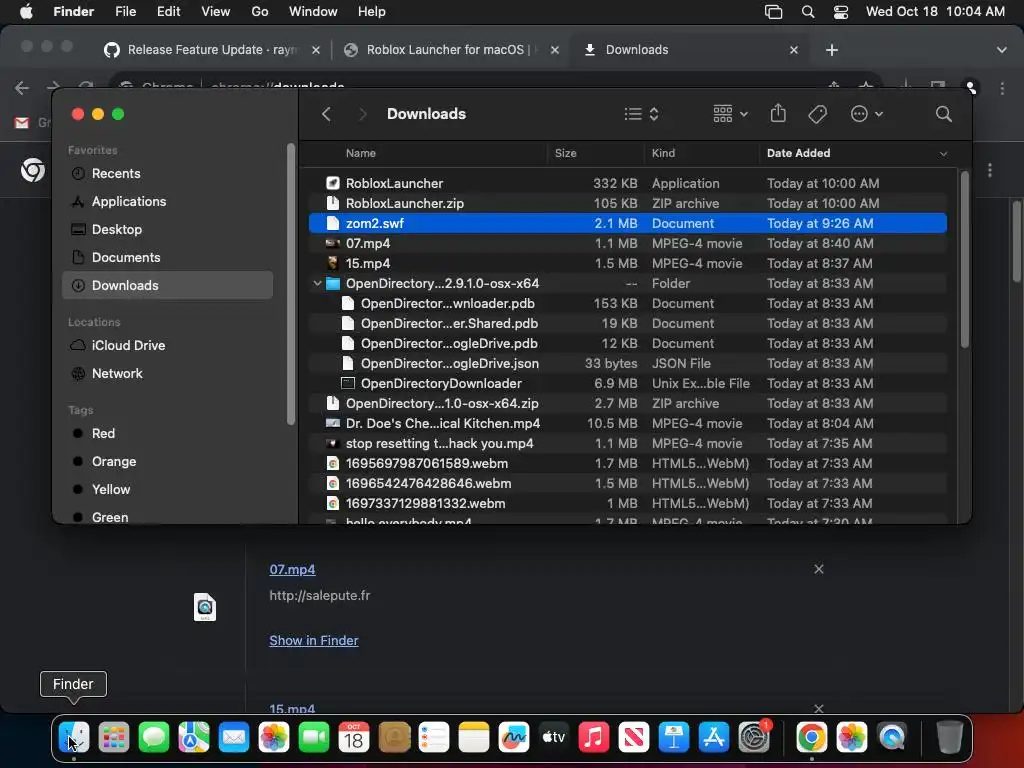Viewport: 1024px width, 768px height.
Task: Switch to Release Feature Update tab
Action: pyautogui.click(x=211, y=50)
